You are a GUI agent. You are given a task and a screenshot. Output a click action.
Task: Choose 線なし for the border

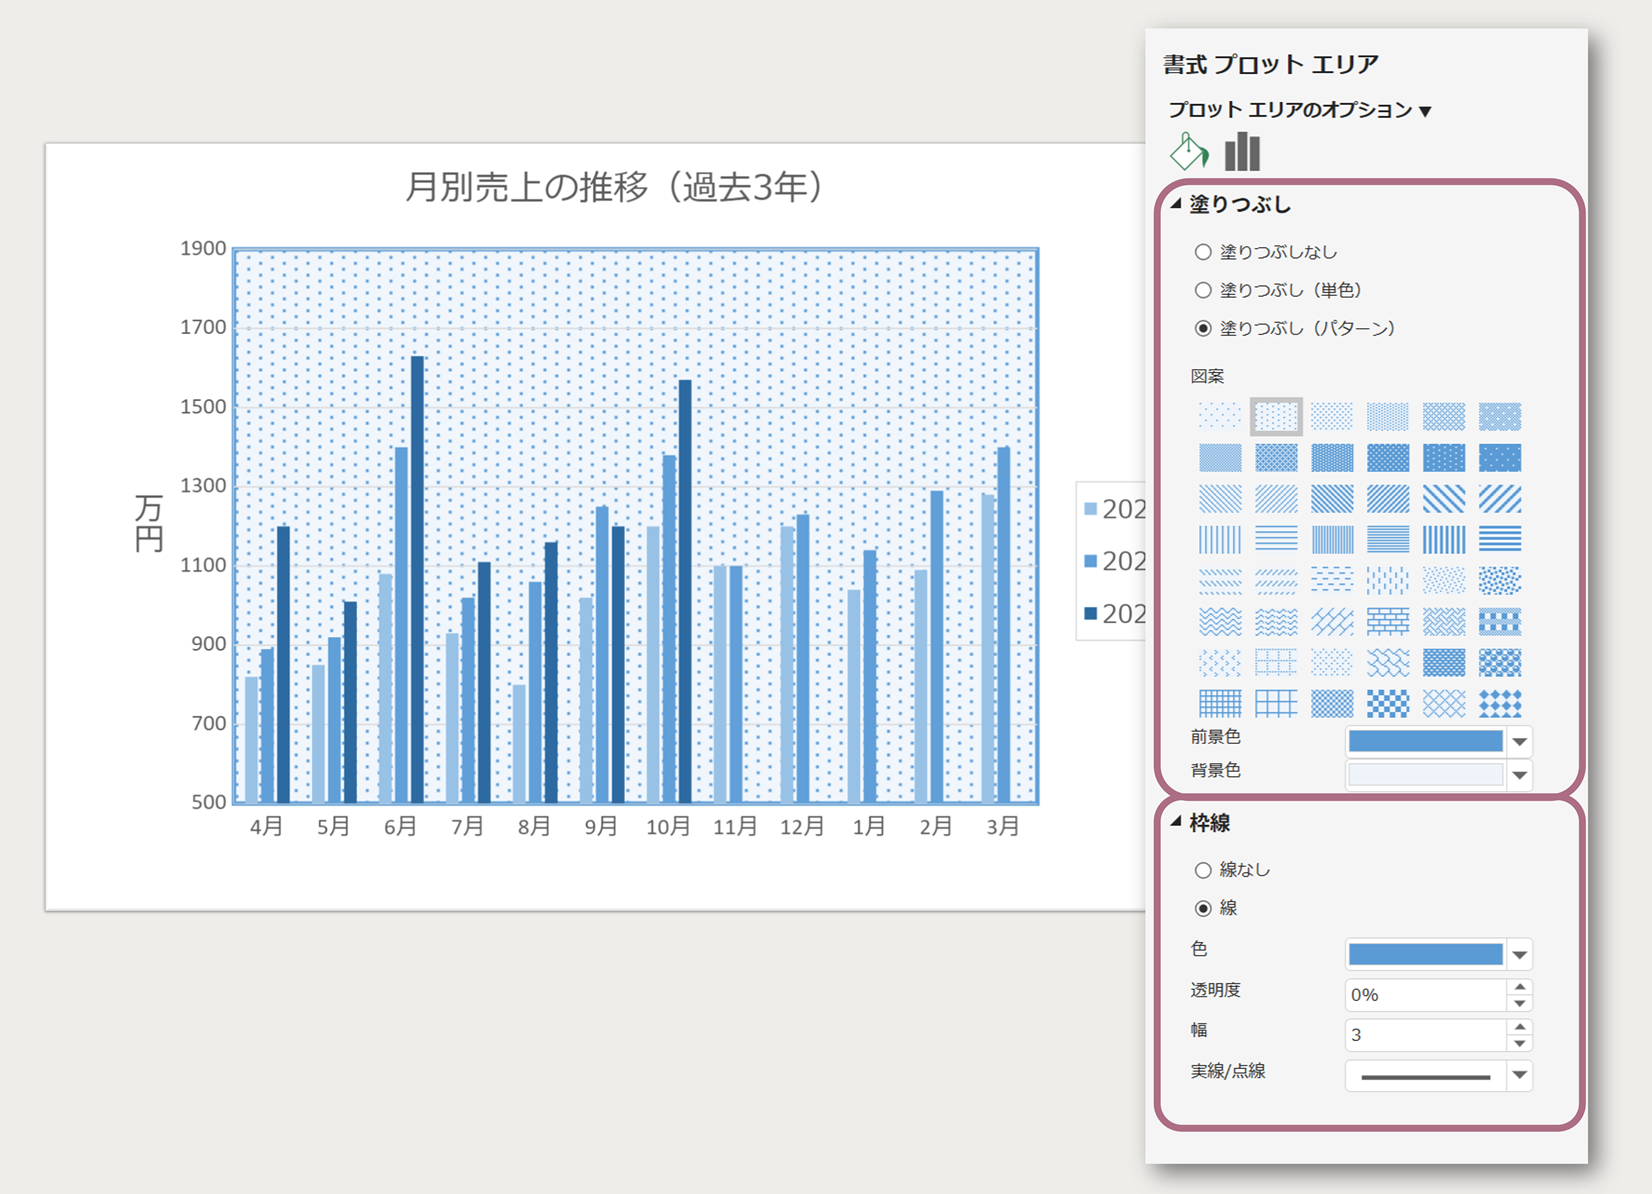(1203, 870)
